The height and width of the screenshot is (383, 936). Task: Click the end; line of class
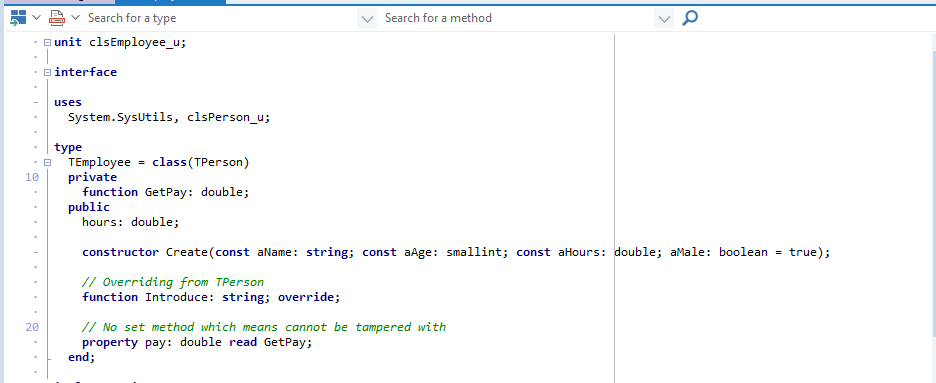(x=82, y=357)
